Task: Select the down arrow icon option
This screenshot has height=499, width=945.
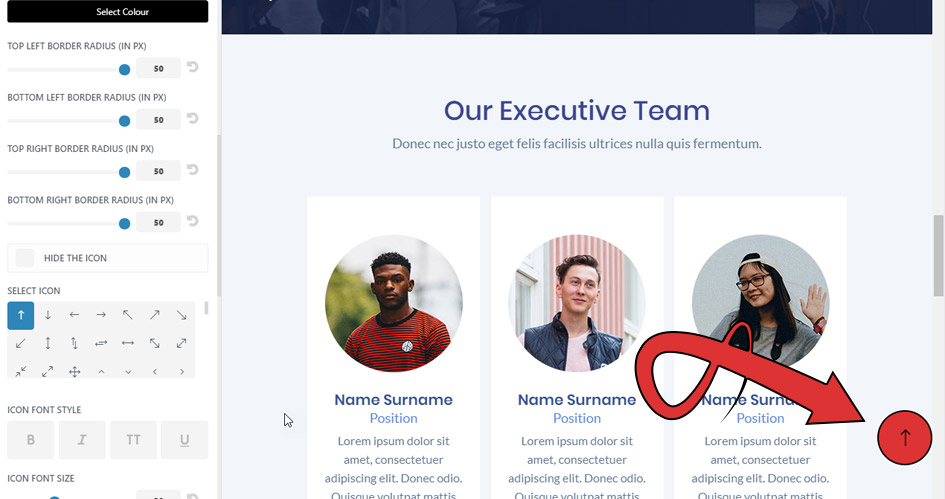Action: 48,315
